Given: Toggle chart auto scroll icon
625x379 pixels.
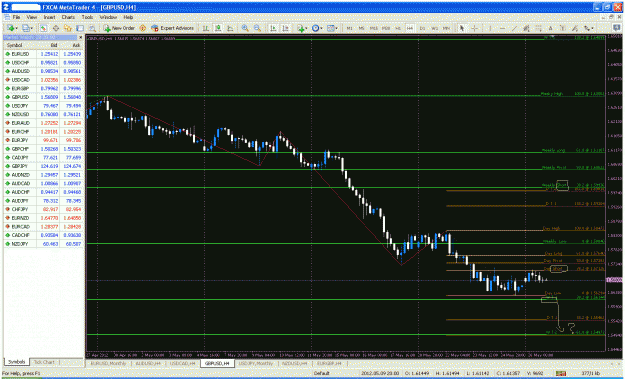Looking at the screenshot, I should [273, 28].
